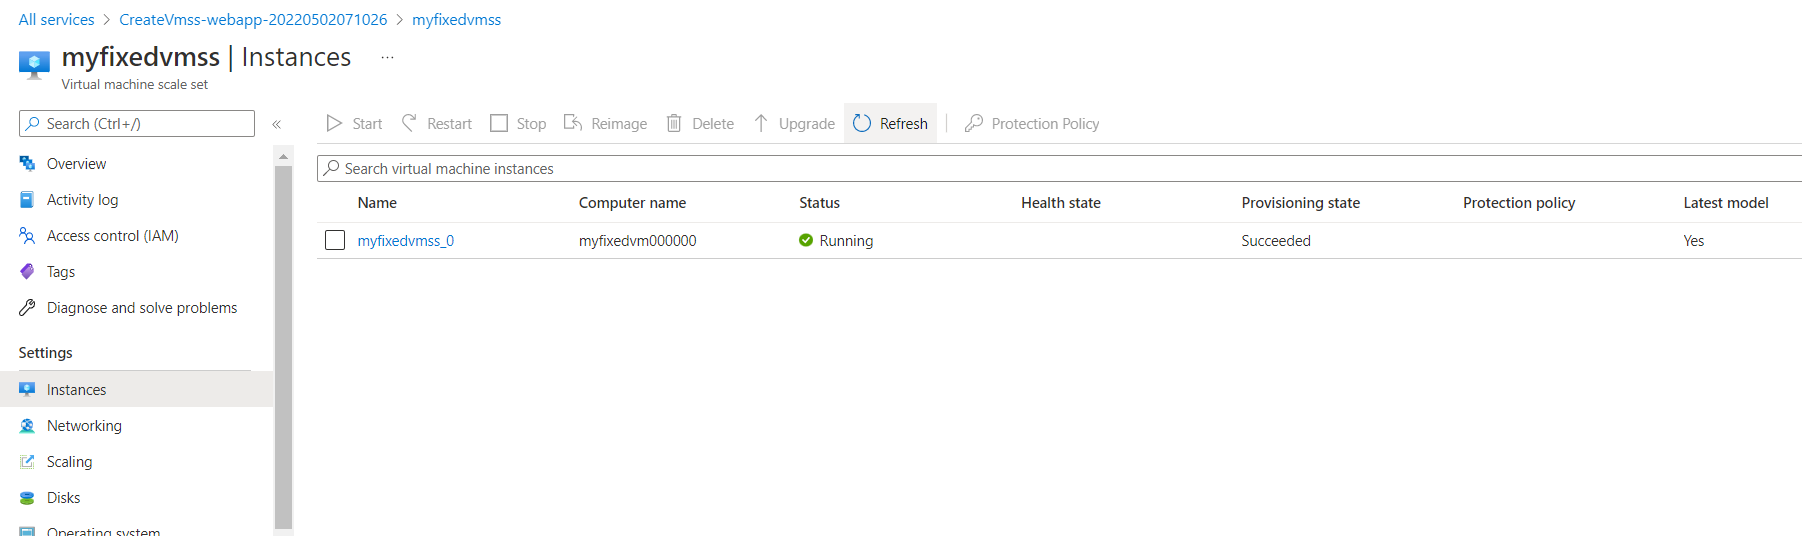Click the Running status text
The width and height of the screenshot is (1802, 536).
coord(846,241)
